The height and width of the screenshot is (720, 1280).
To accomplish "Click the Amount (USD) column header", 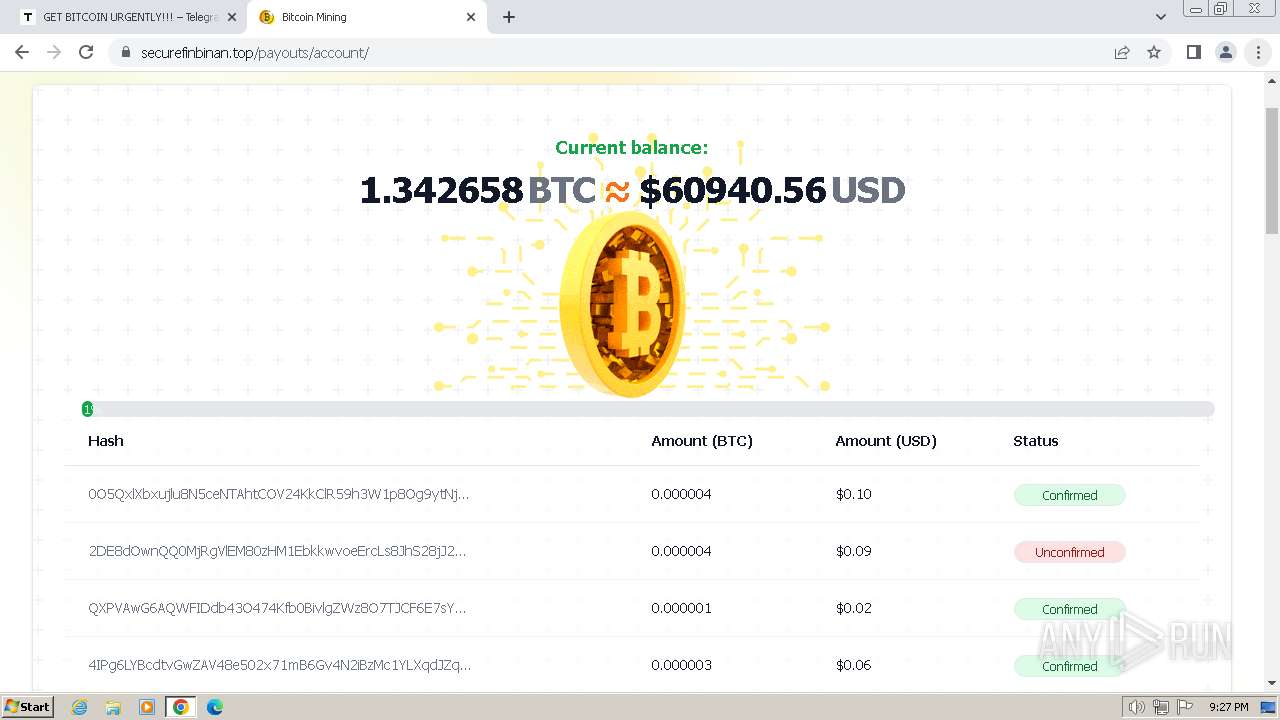I will tap(886, 441).
